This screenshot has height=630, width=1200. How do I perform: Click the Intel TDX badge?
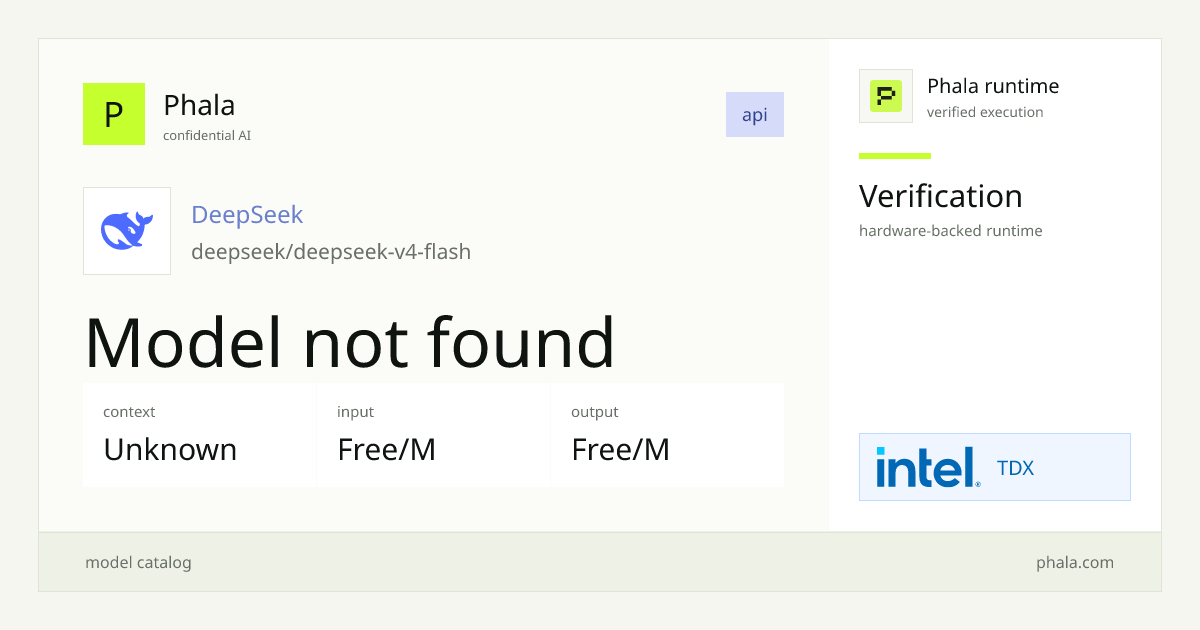coord(995,467)
